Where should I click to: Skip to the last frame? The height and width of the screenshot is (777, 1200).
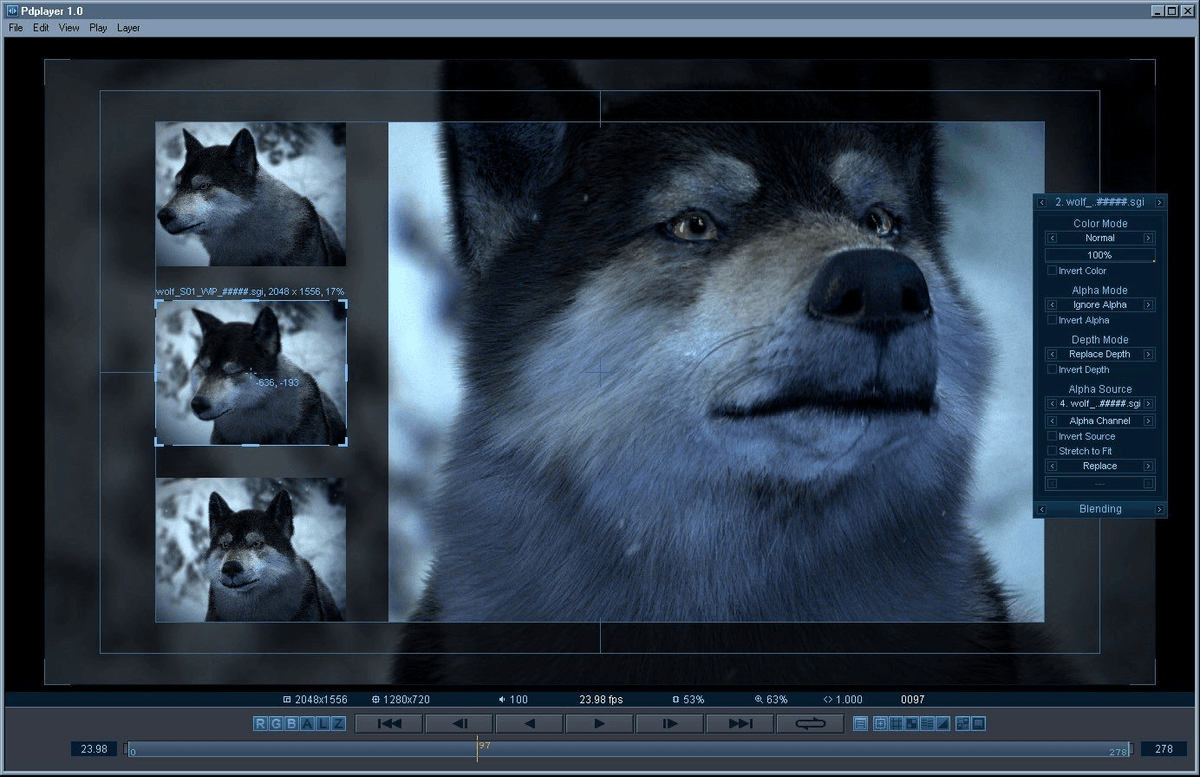tap(740, 724)
